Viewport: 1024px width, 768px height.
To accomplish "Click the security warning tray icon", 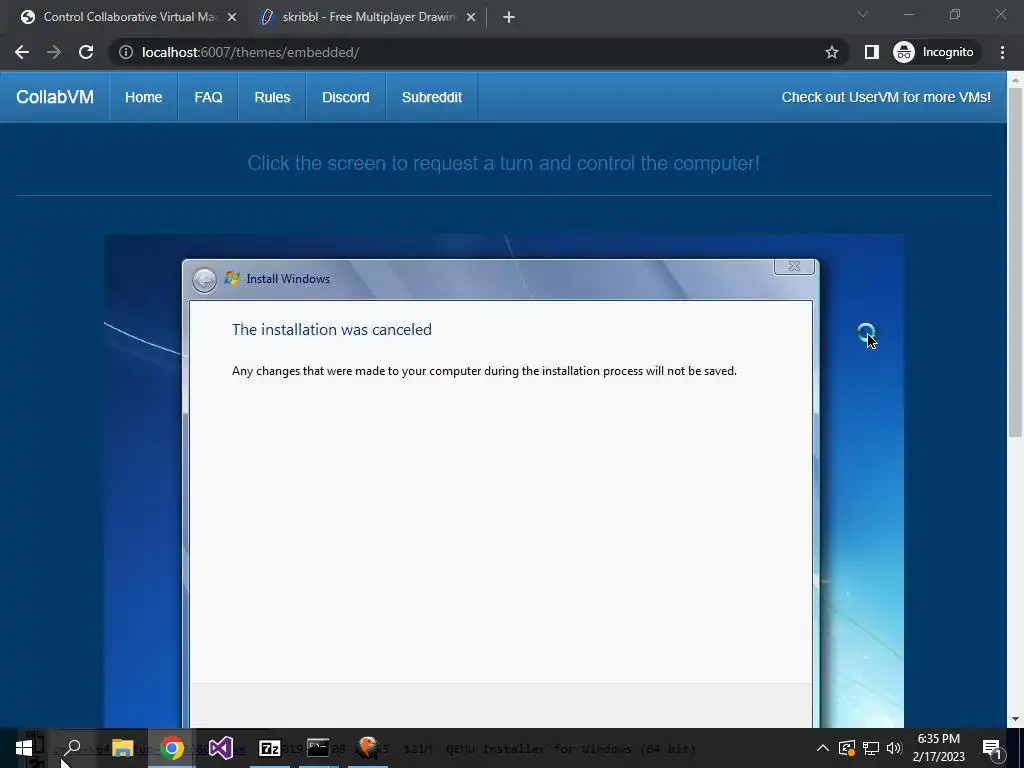I will [x=847, y=748].
